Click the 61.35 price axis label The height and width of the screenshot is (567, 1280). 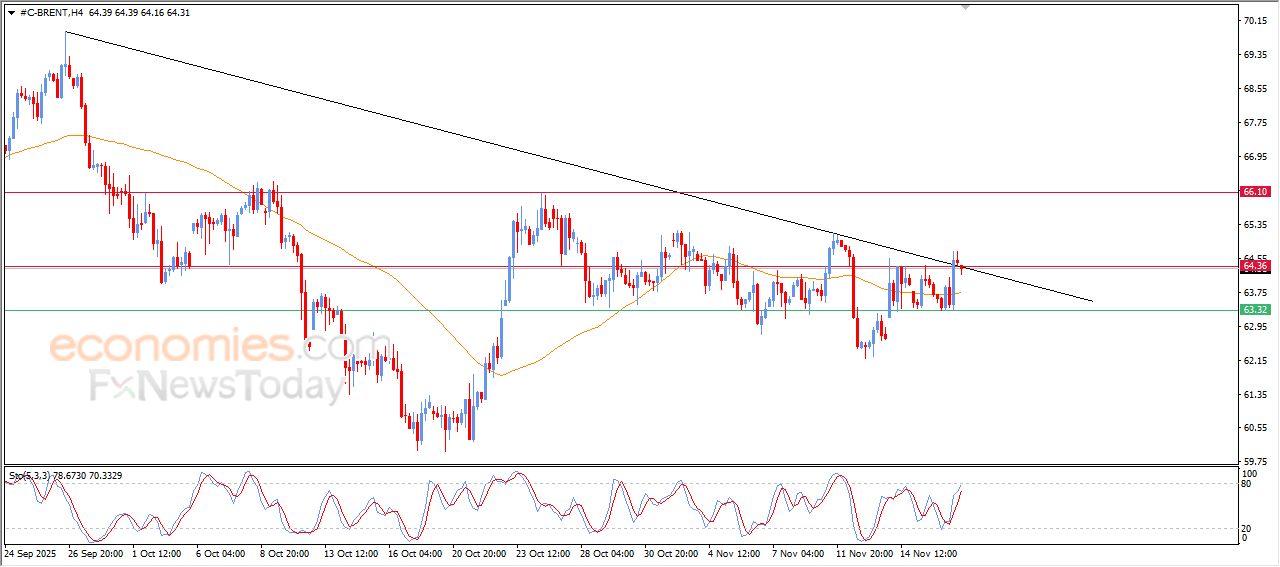click(x=1254, y=394)
